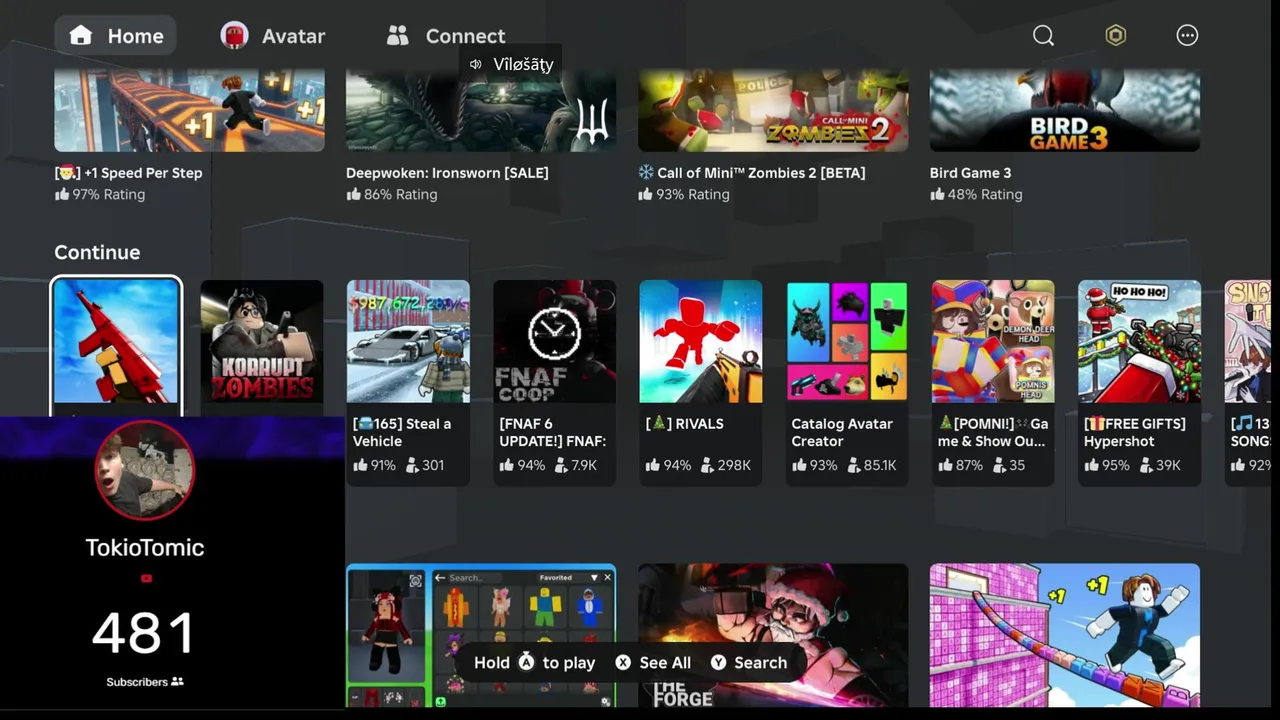This screenshot has width=1280, height=720.
Task: Click the Avatar red character icon
Action: tap(234, 36)
